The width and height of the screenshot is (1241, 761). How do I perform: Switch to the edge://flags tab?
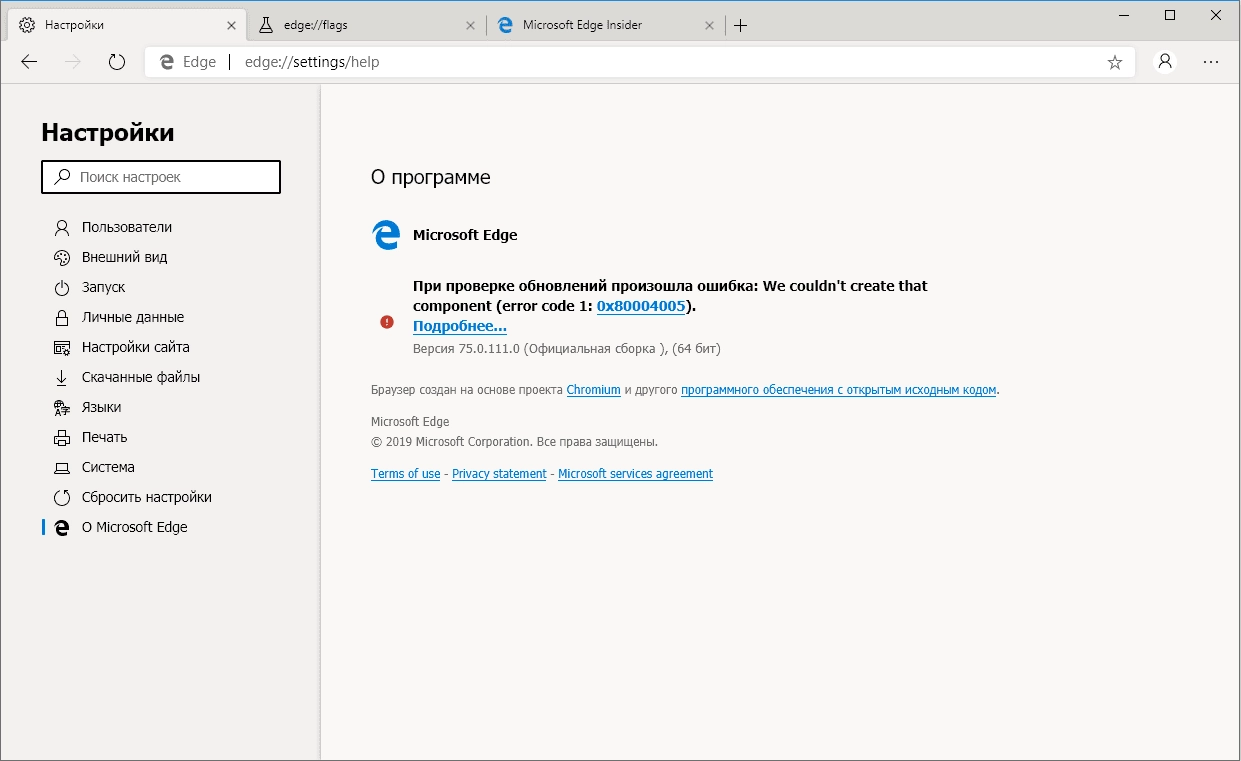point(366,25)
